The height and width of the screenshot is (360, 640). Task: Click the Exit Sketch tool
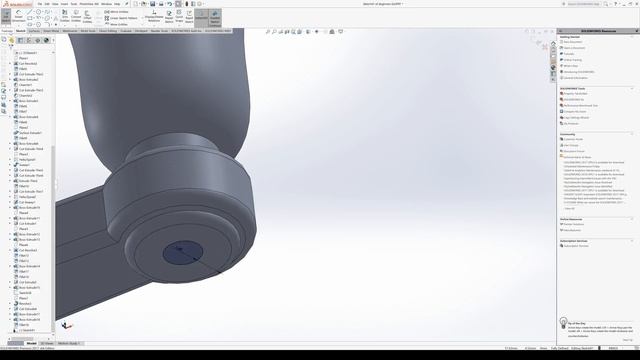(6, 17)
